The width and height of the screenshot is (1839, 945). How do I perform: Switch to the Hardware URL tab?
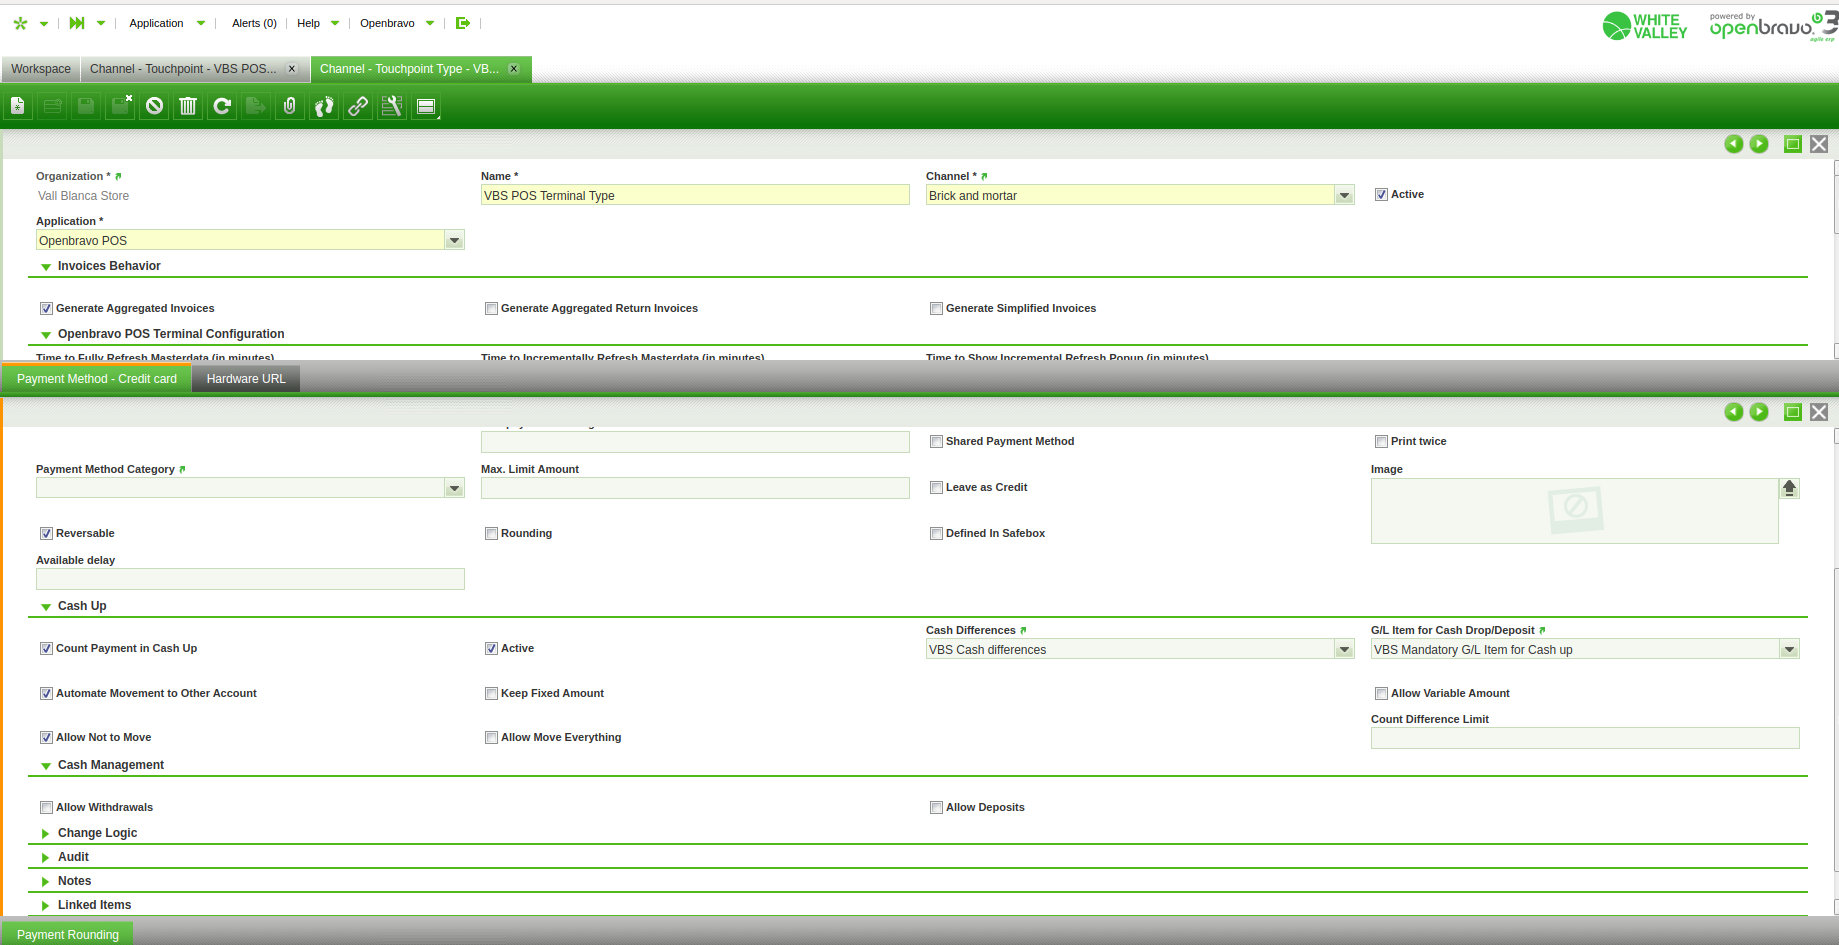pos(246,379)
